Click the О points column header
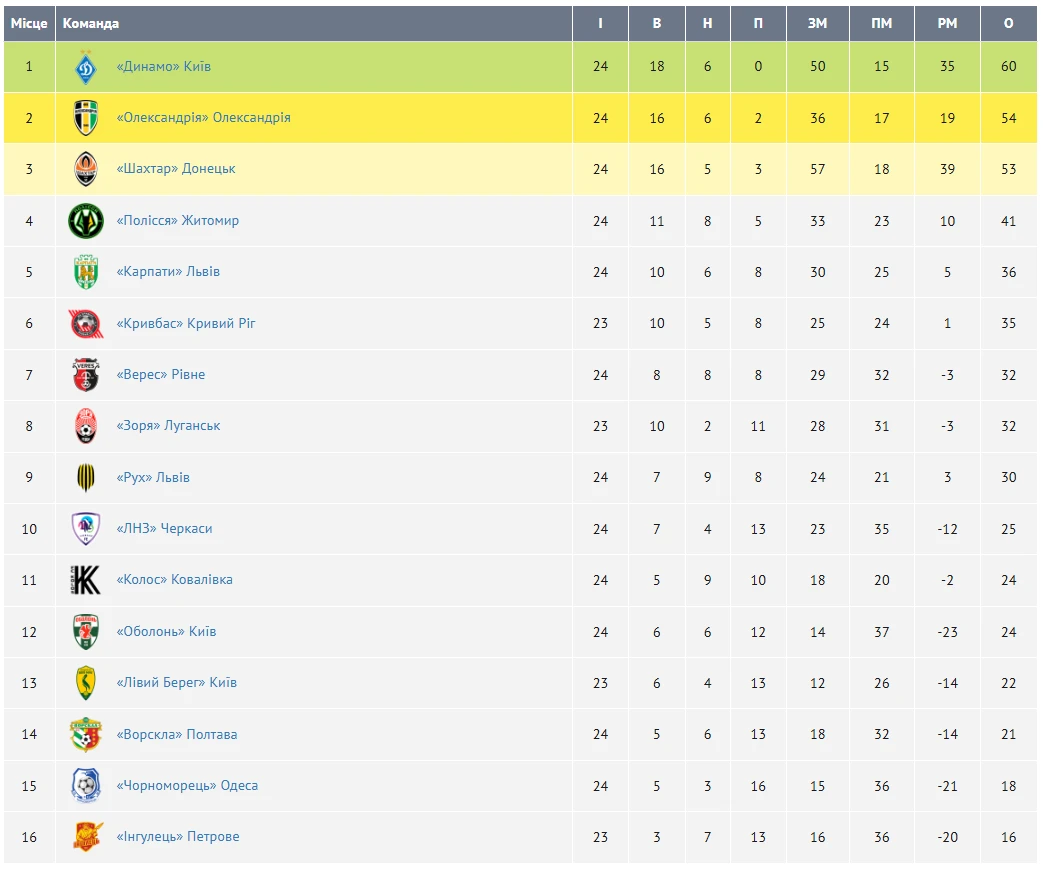 [x=1008, y=23]
